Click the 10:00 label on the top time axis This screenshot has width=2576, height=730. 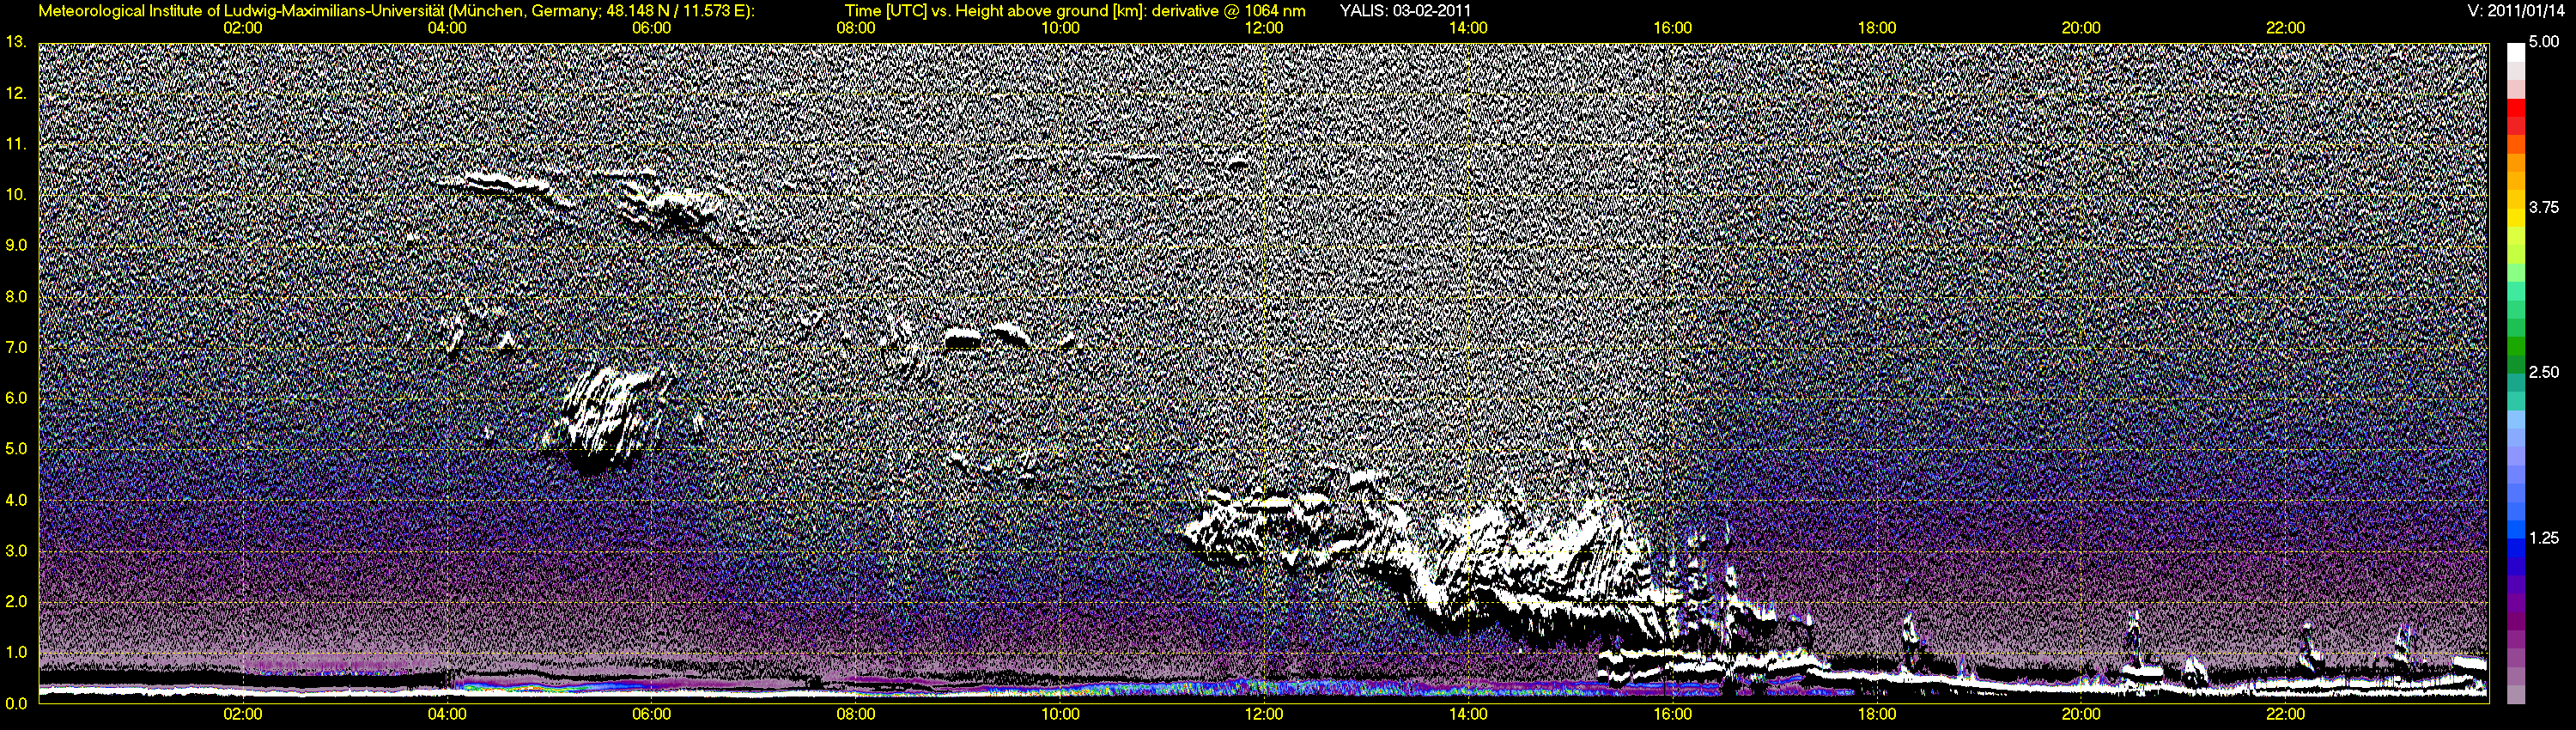pos(1060,28)
